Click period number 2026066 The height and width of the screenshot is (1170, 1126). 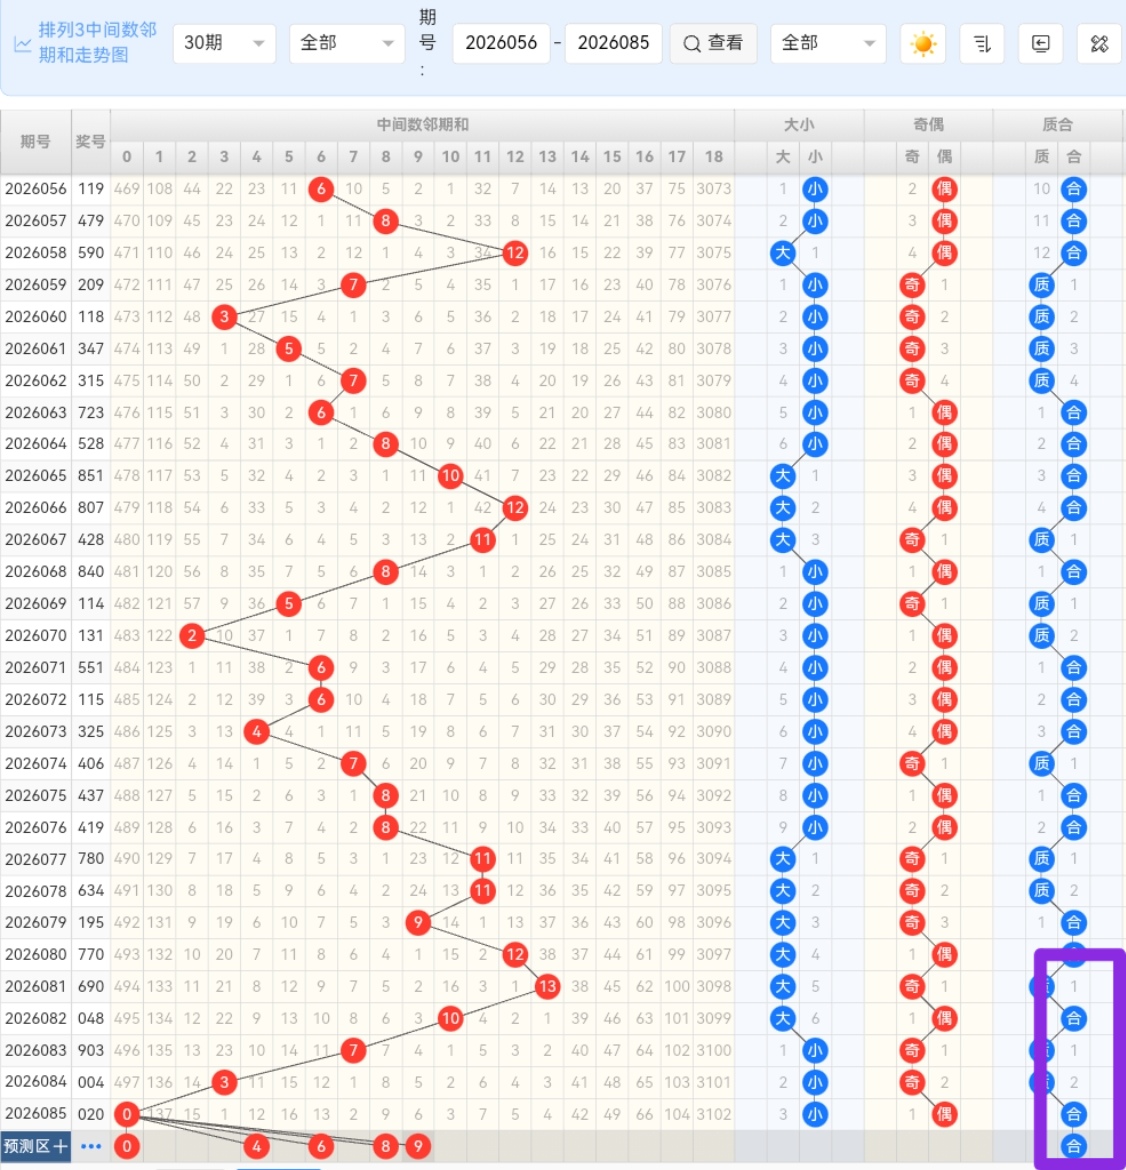(36, 507)
